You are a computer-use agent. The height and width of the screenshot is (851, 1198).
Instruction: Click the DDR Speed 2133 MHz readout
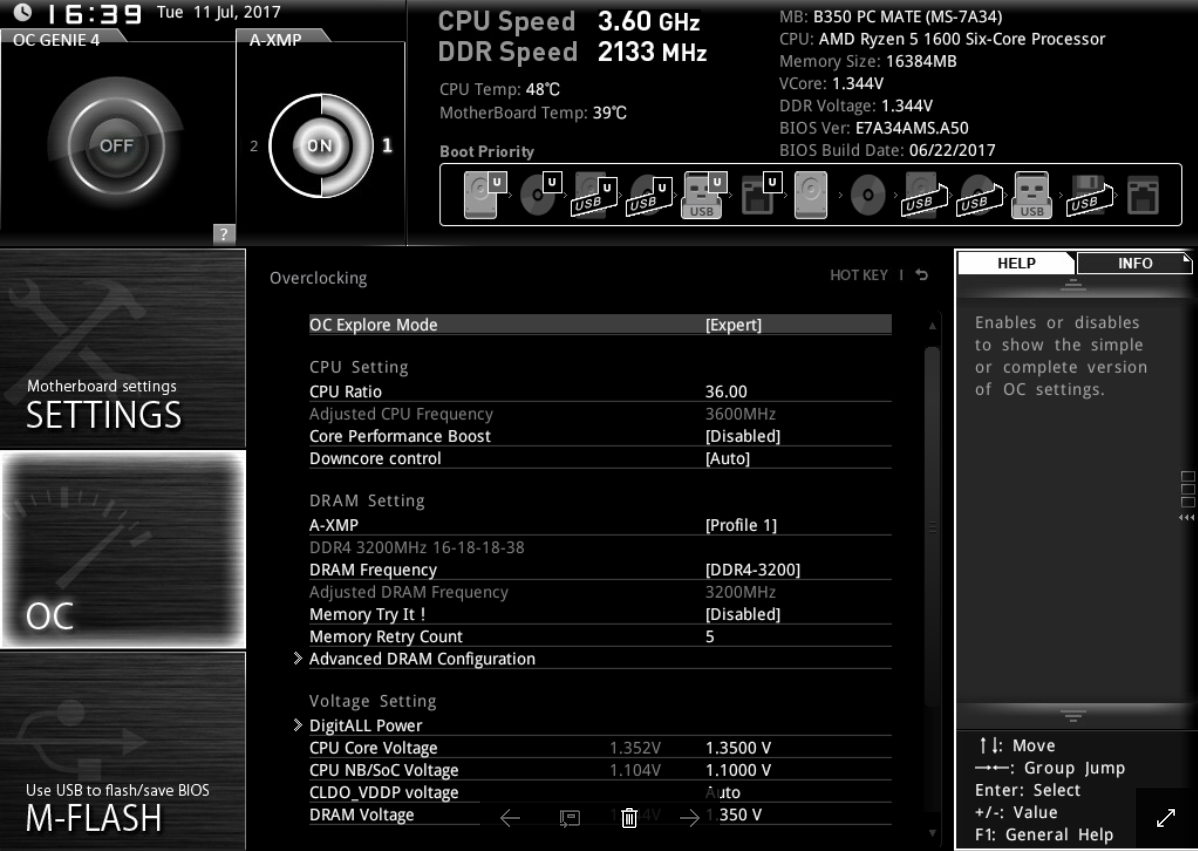(x=572, y=52)
